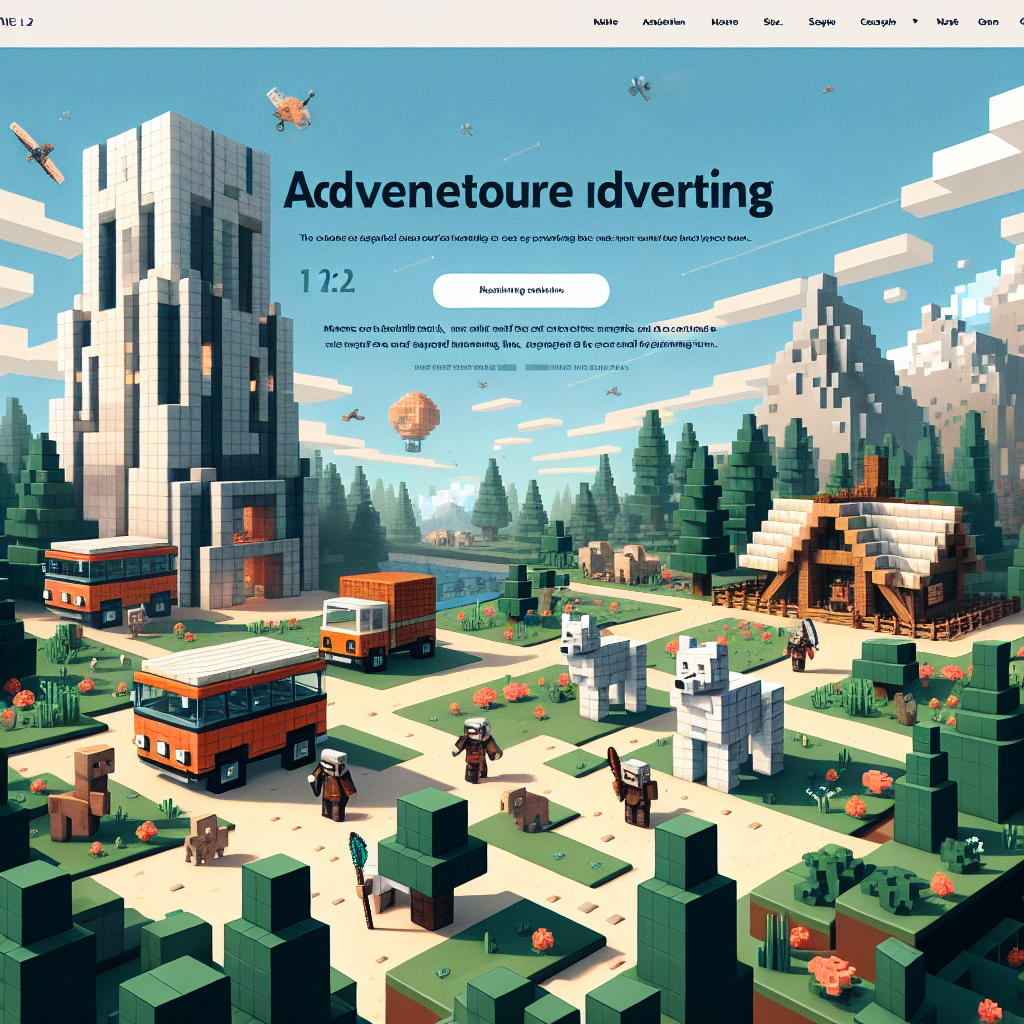Screen dimensions: 1024x1024
Task: Select the large orange bus with white roof
Action: coord(229,708)
